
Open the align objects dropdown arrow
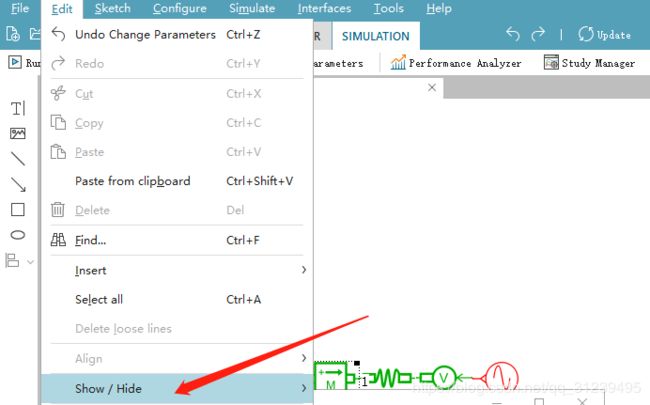click(x=30, y=262)
